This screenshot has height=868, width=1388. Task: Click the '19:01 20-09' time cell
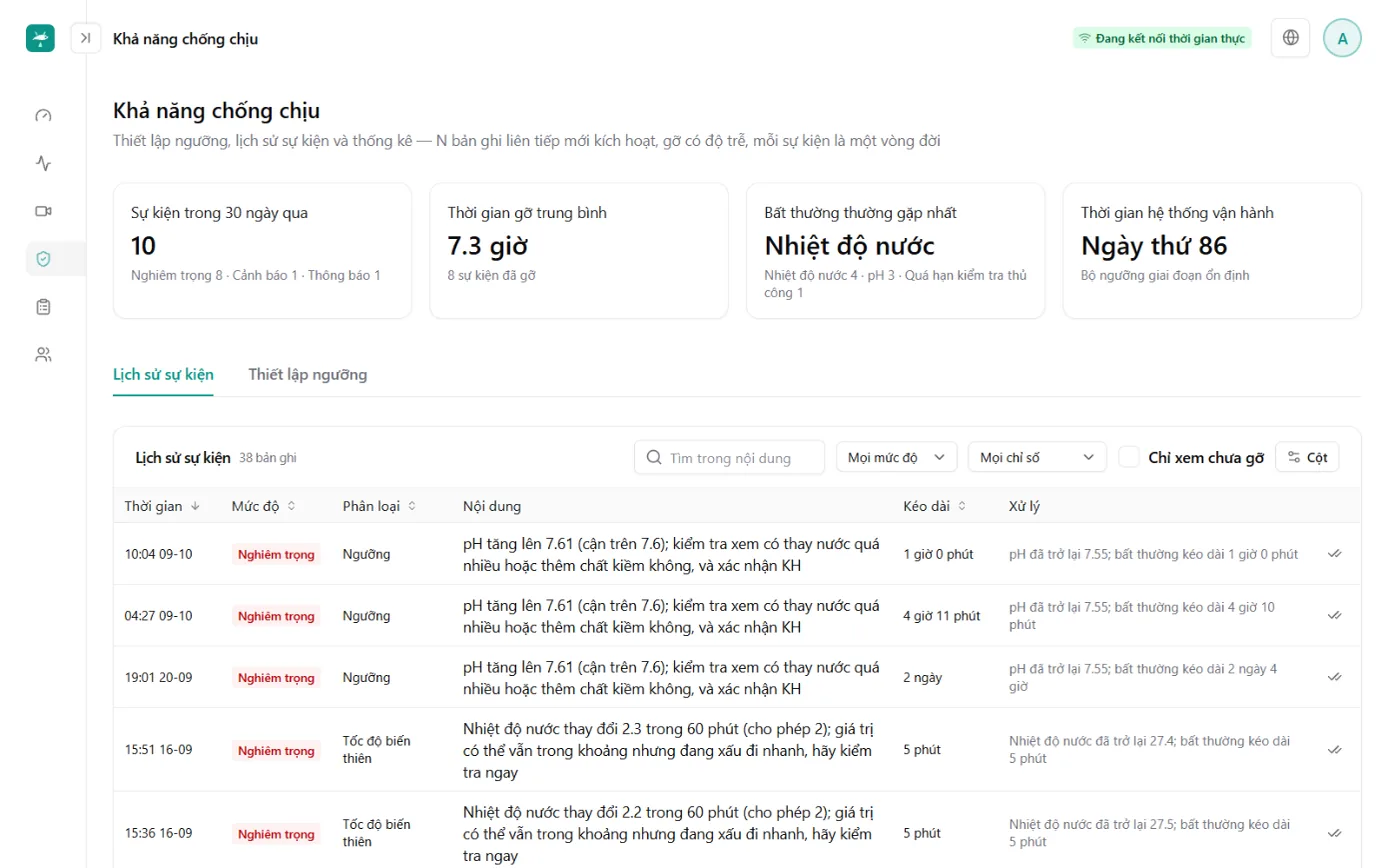[158, 677]
